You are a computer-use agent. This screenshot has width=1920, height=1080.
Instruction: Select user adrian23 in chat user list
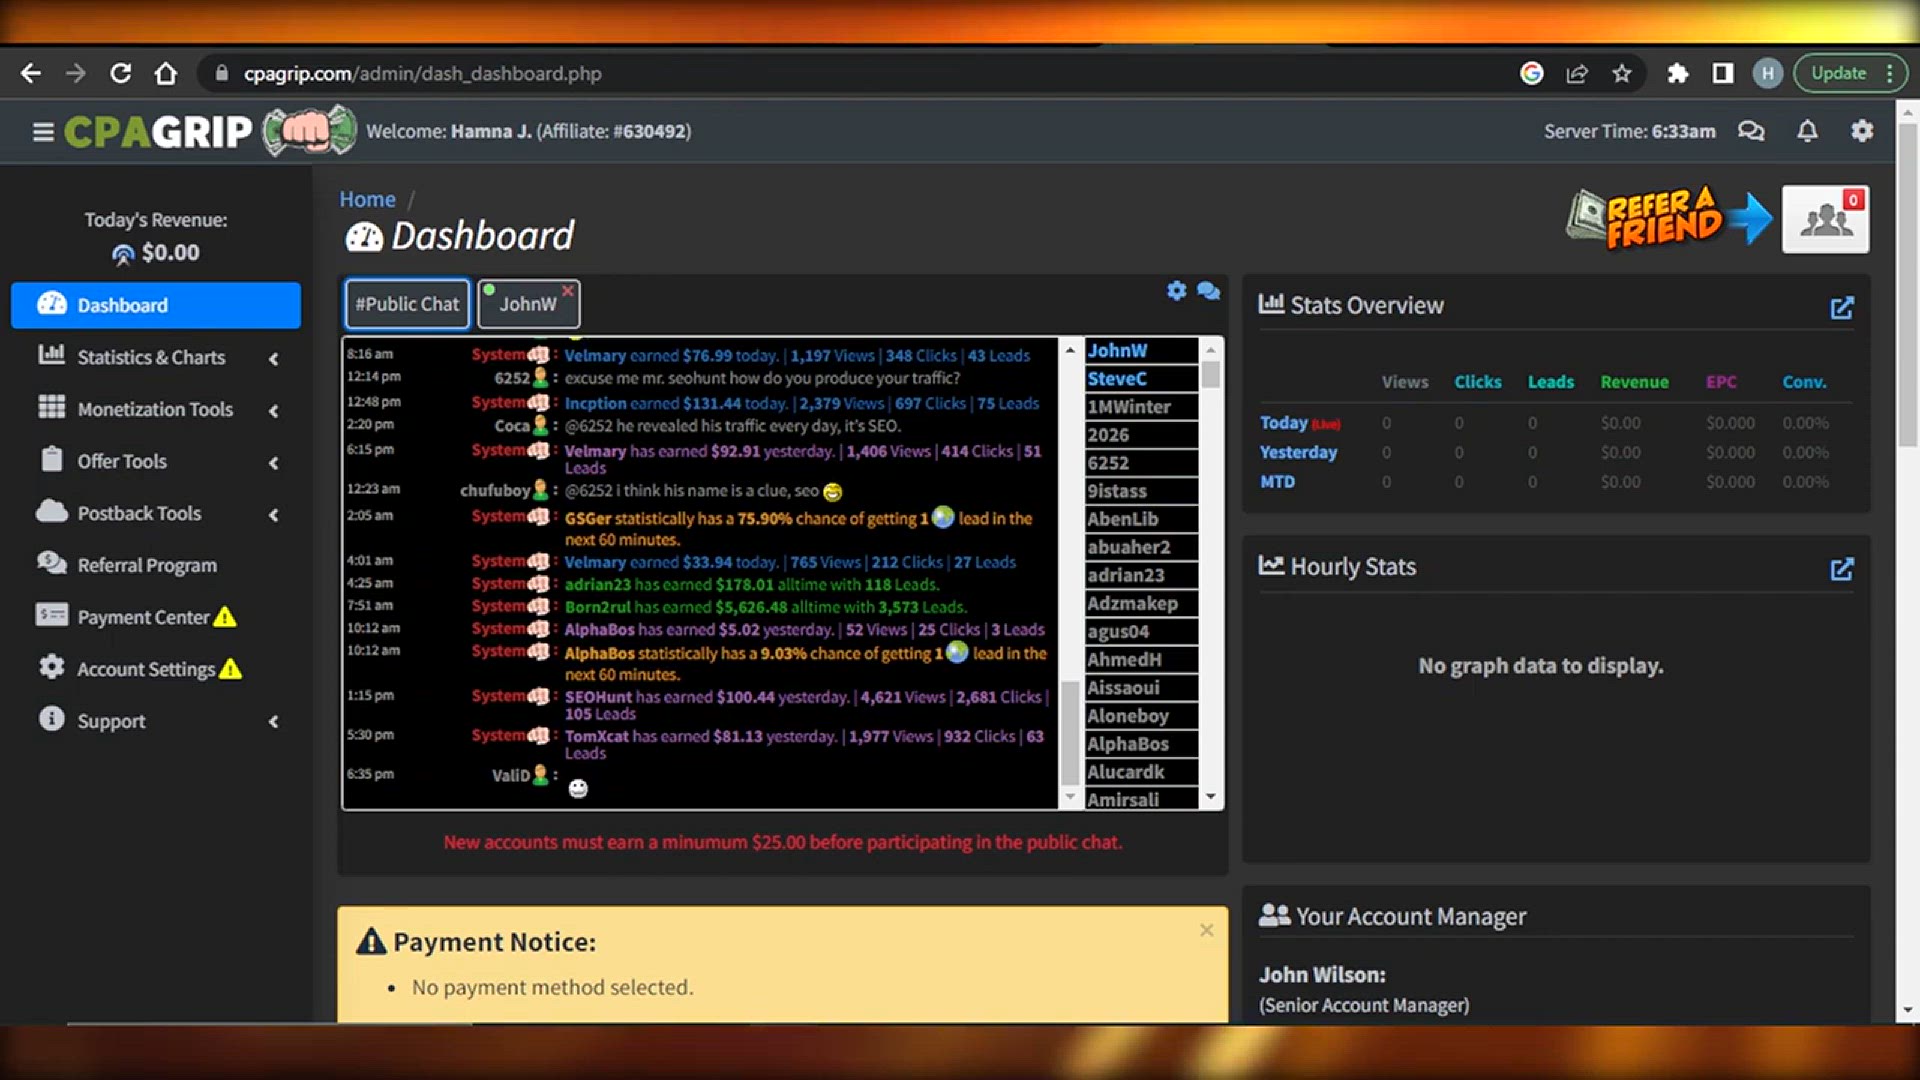(1141, 575)
